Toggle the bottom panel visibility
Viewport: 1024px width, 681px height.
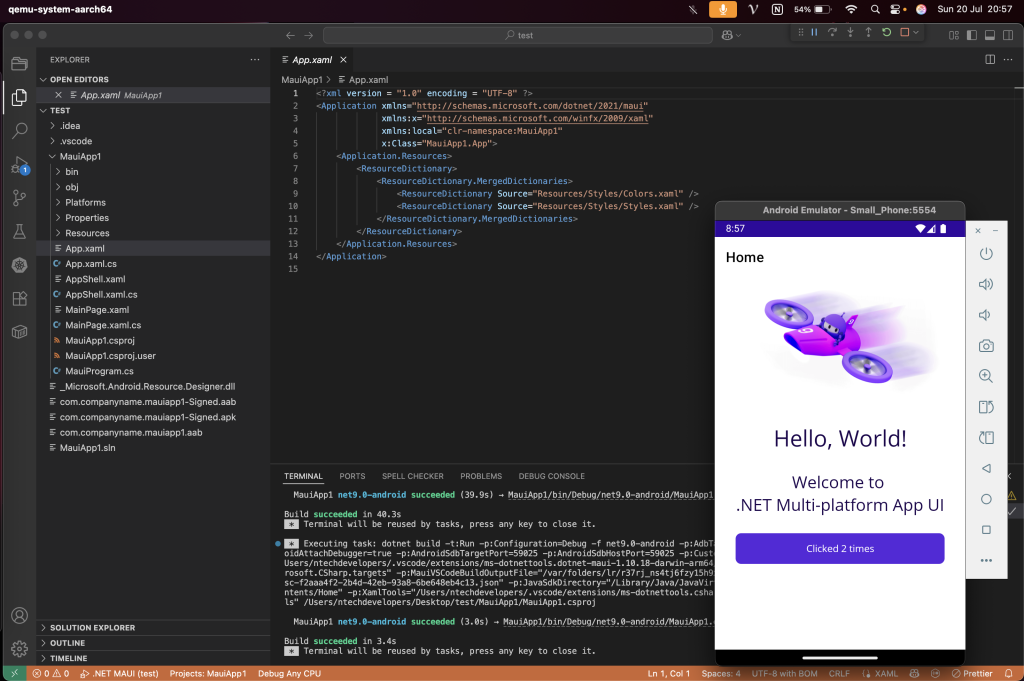click(990, 35)
